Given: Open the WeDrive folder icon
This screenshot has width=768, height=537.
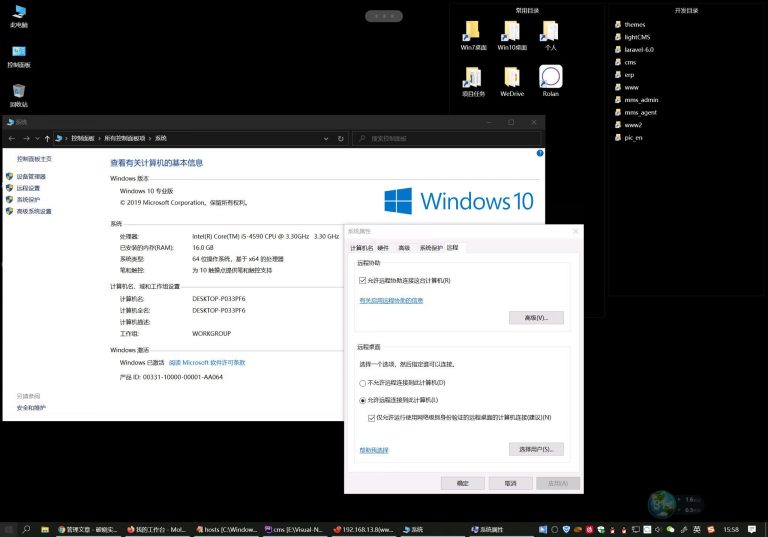Looking at the screenshot, I should tap(512, 81).
